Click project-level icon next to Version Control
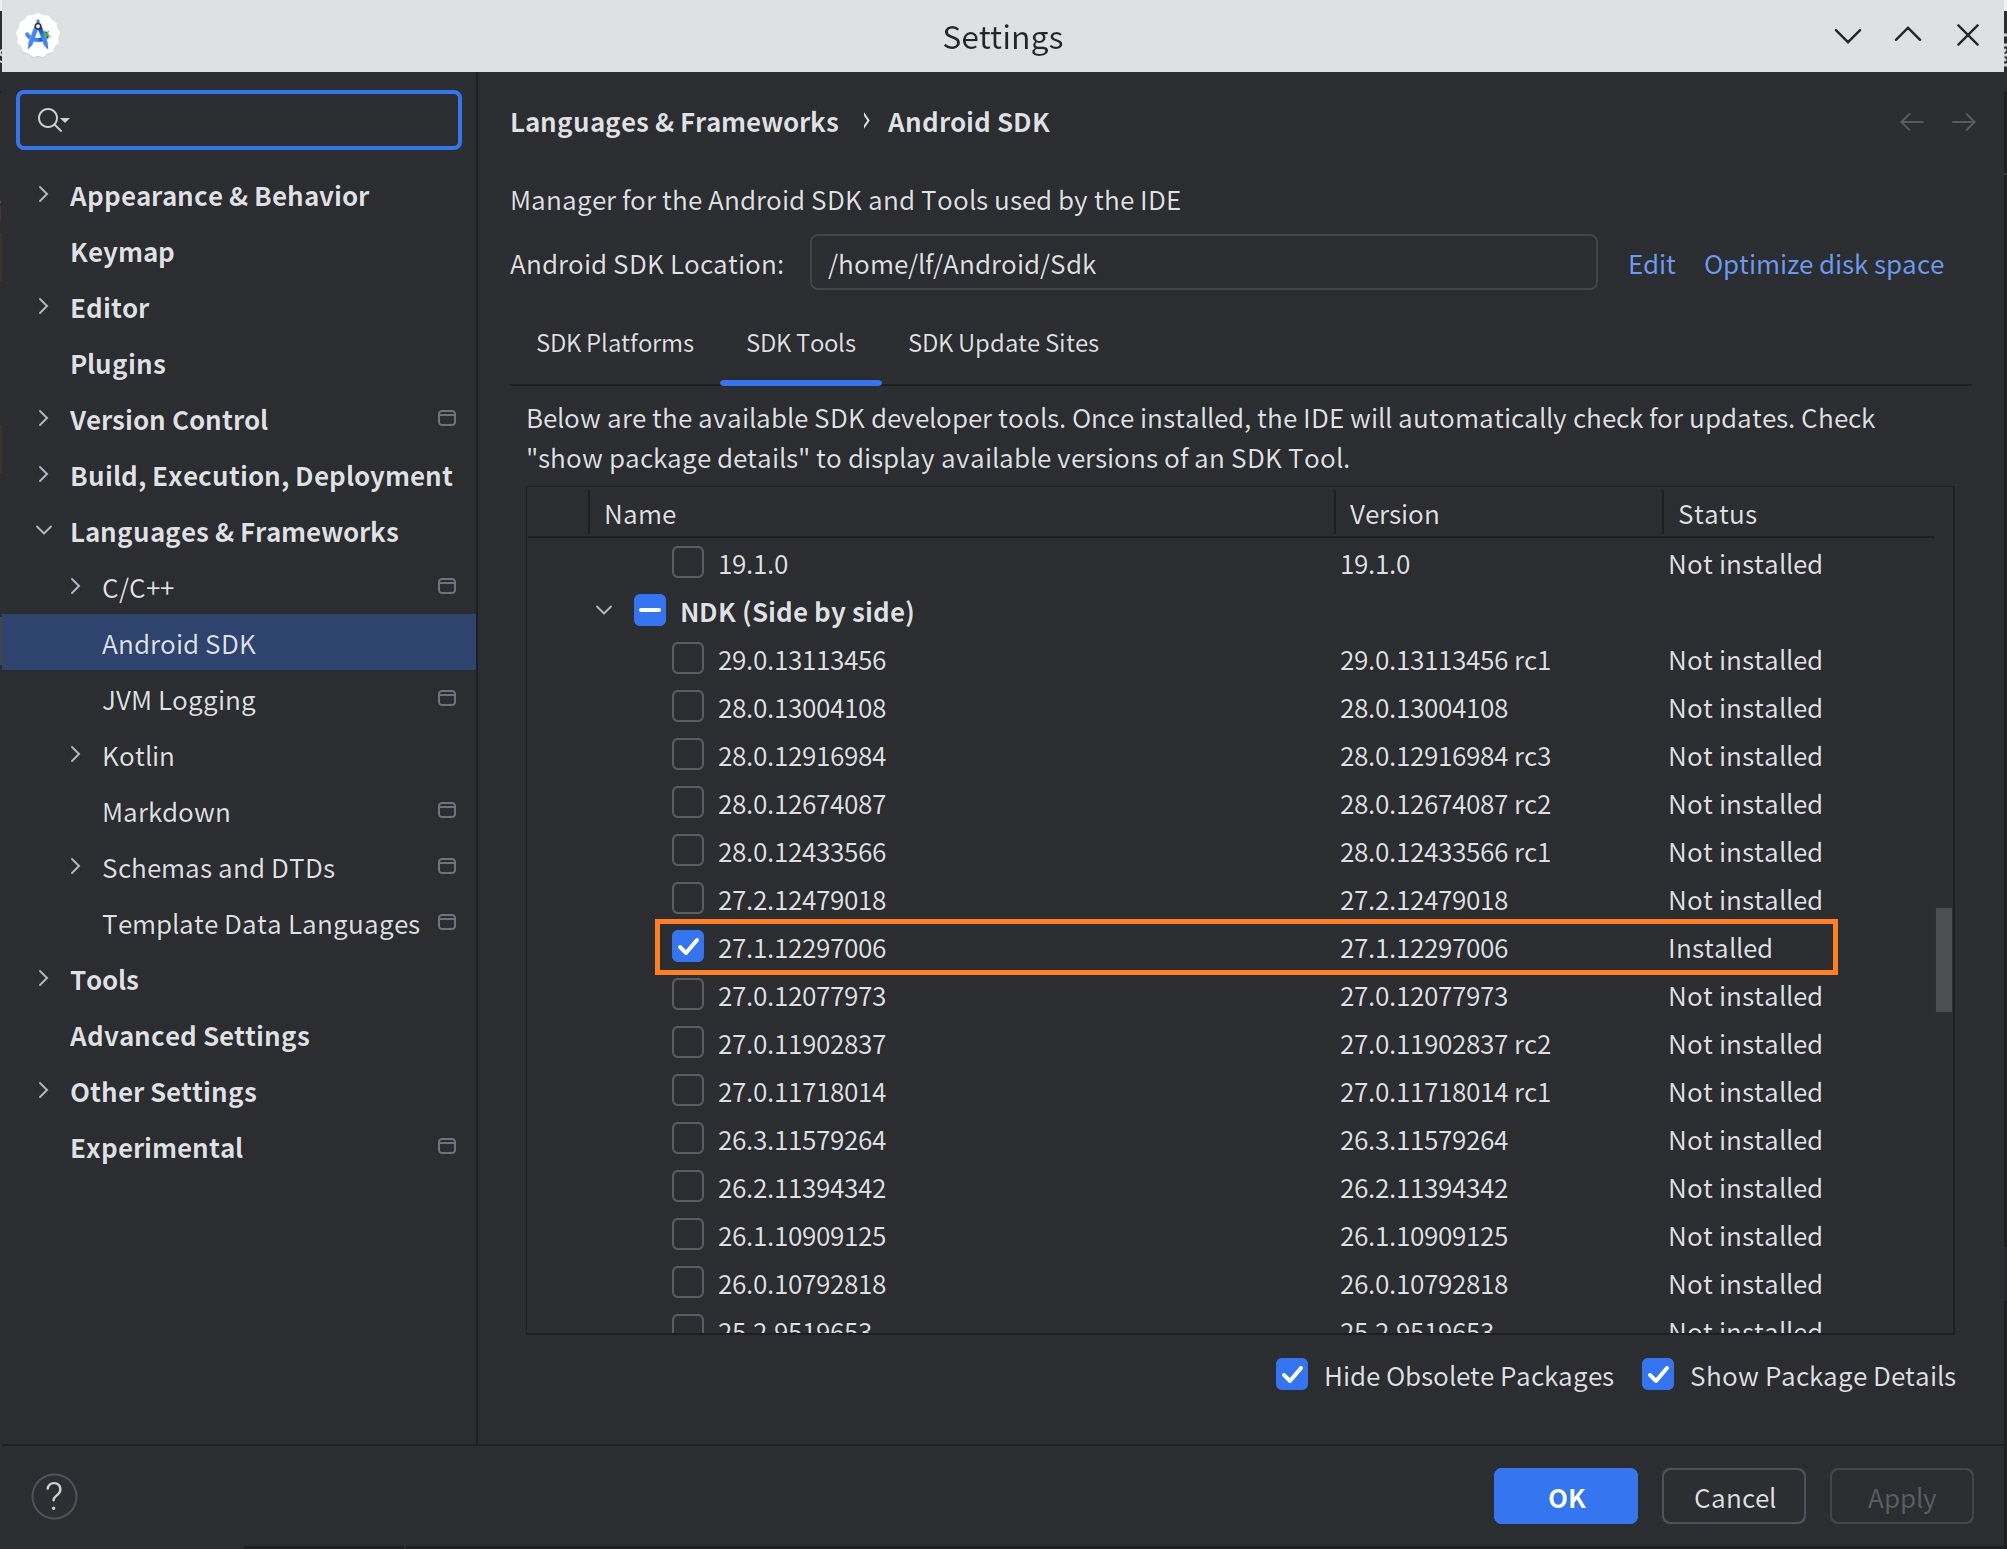Viewport: 2007px width, 1549px height. coord(447,419)
